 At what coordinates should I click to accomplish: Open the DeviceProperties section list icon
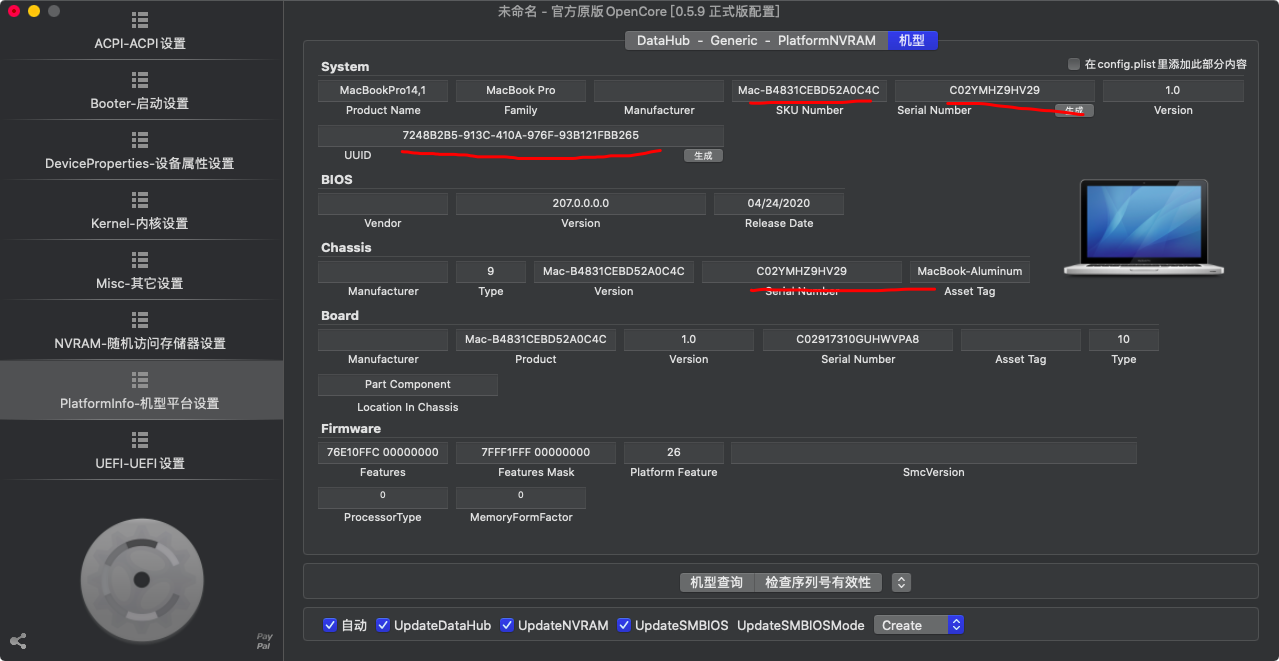coord(140,140)
